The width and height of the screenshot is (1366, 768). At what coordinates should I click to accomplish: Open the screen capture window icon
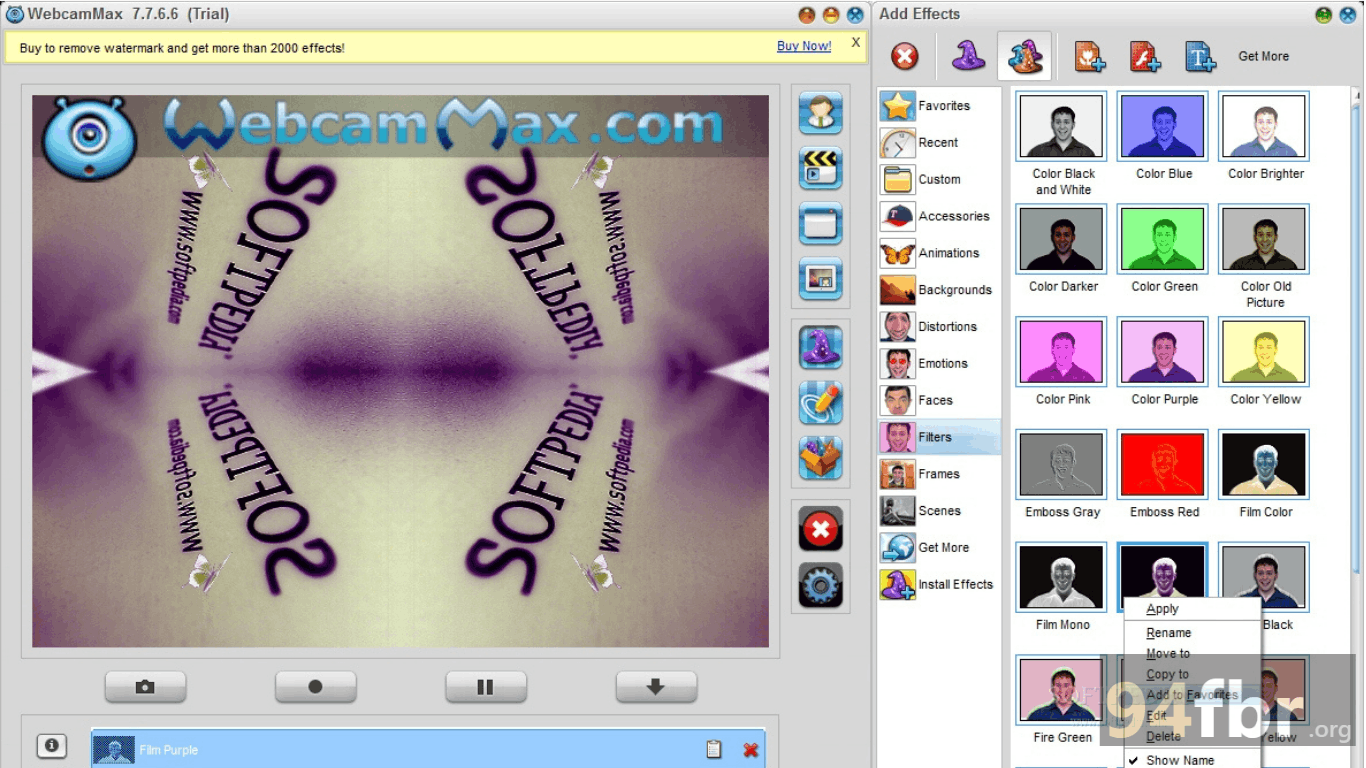(820, 223)
